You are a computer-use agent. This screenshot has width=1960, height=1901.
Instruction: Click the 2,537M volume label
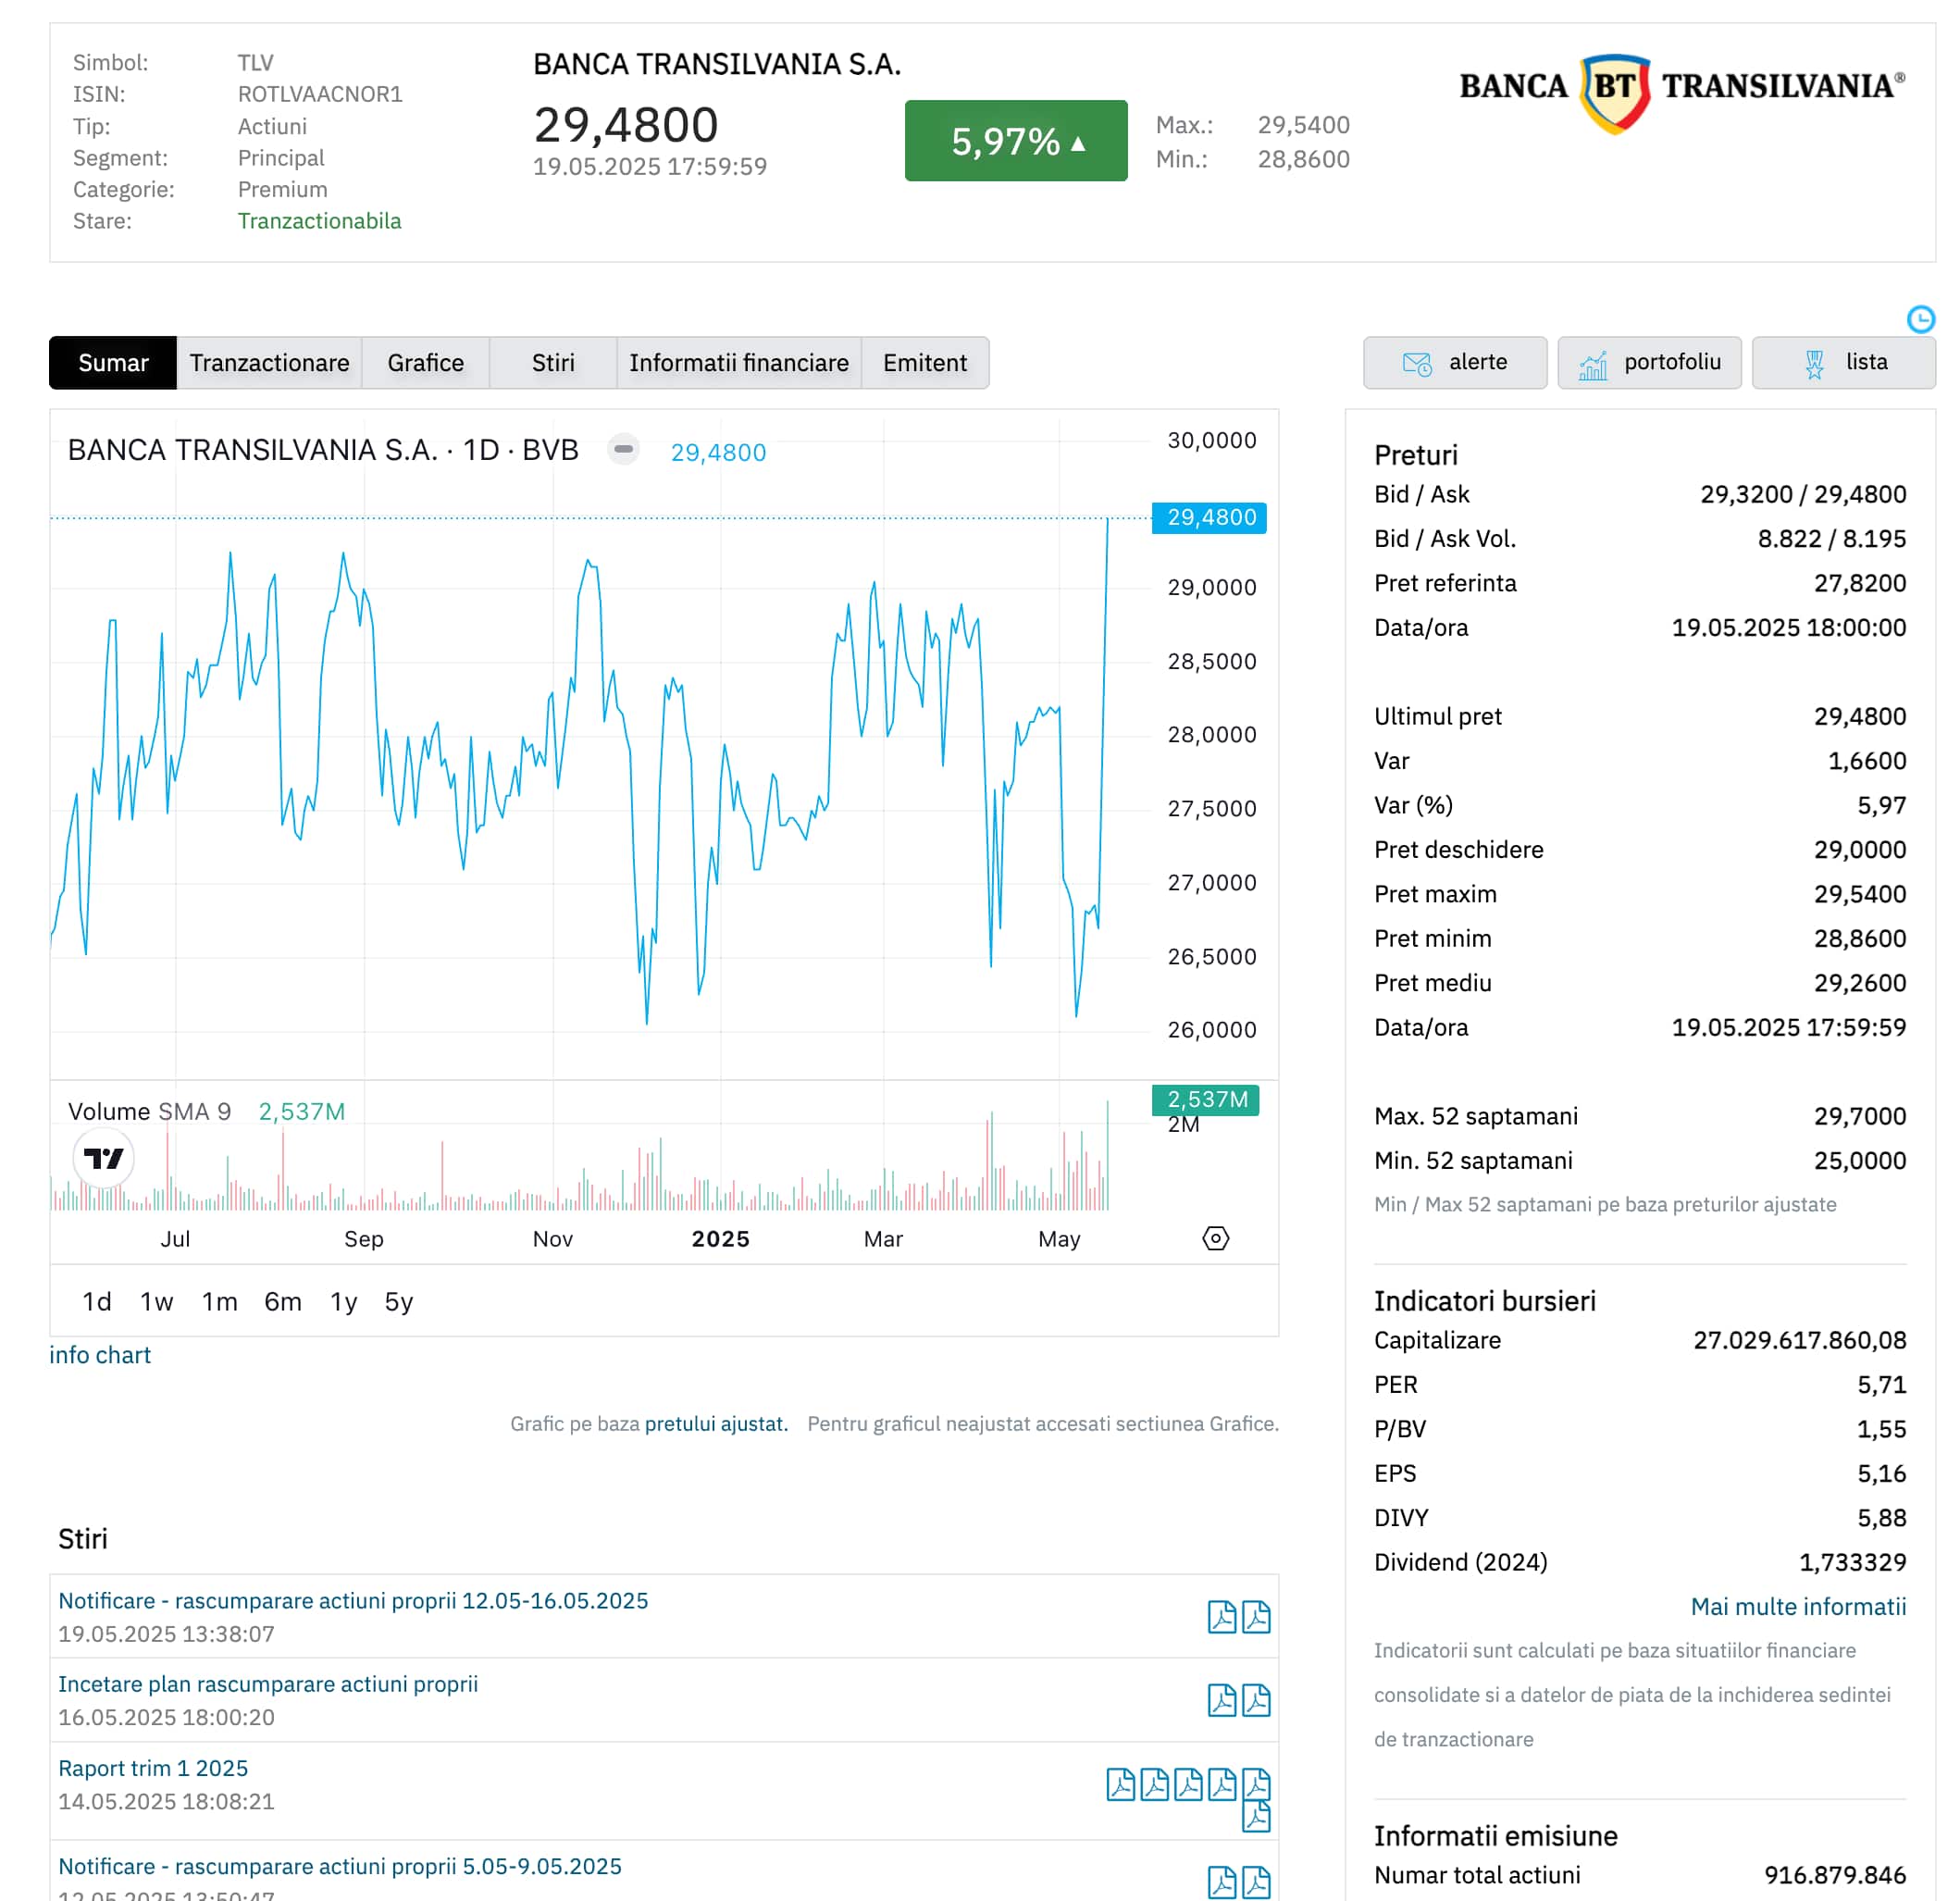(1206, 1099)
